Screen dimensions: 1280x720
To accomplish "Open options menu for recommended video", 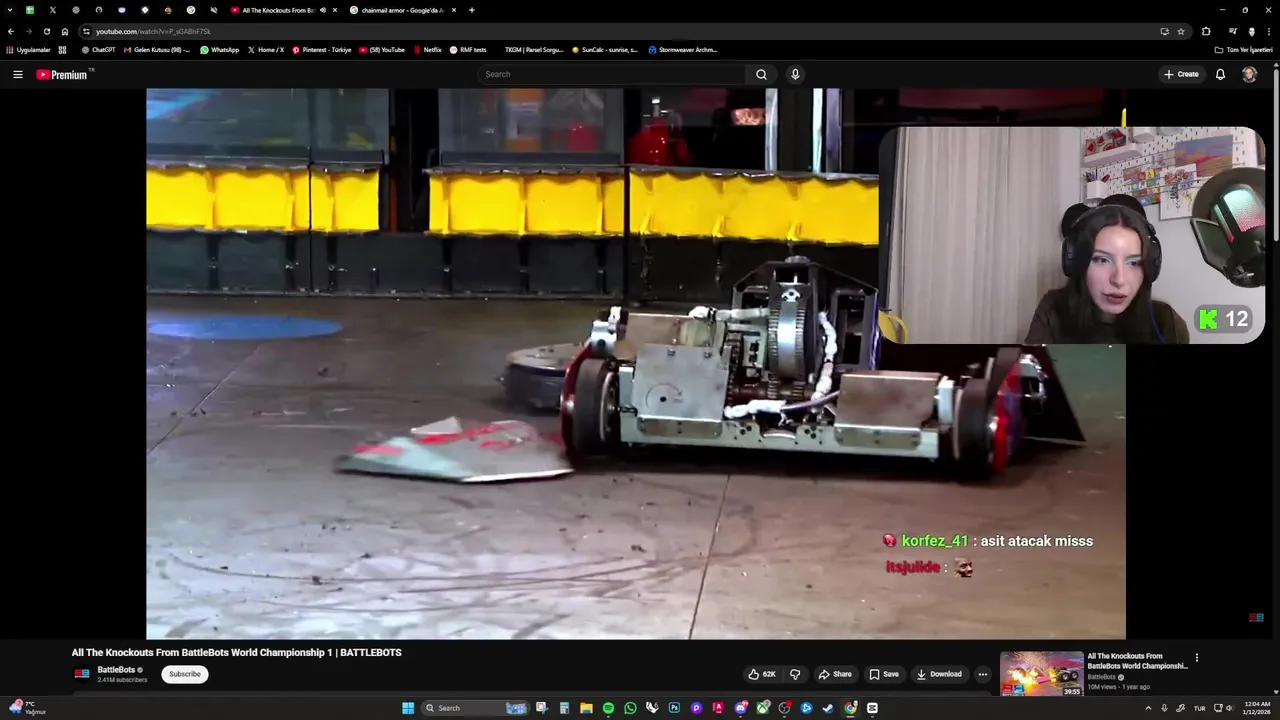I will pyautogui.click(x=1196, y=658).
